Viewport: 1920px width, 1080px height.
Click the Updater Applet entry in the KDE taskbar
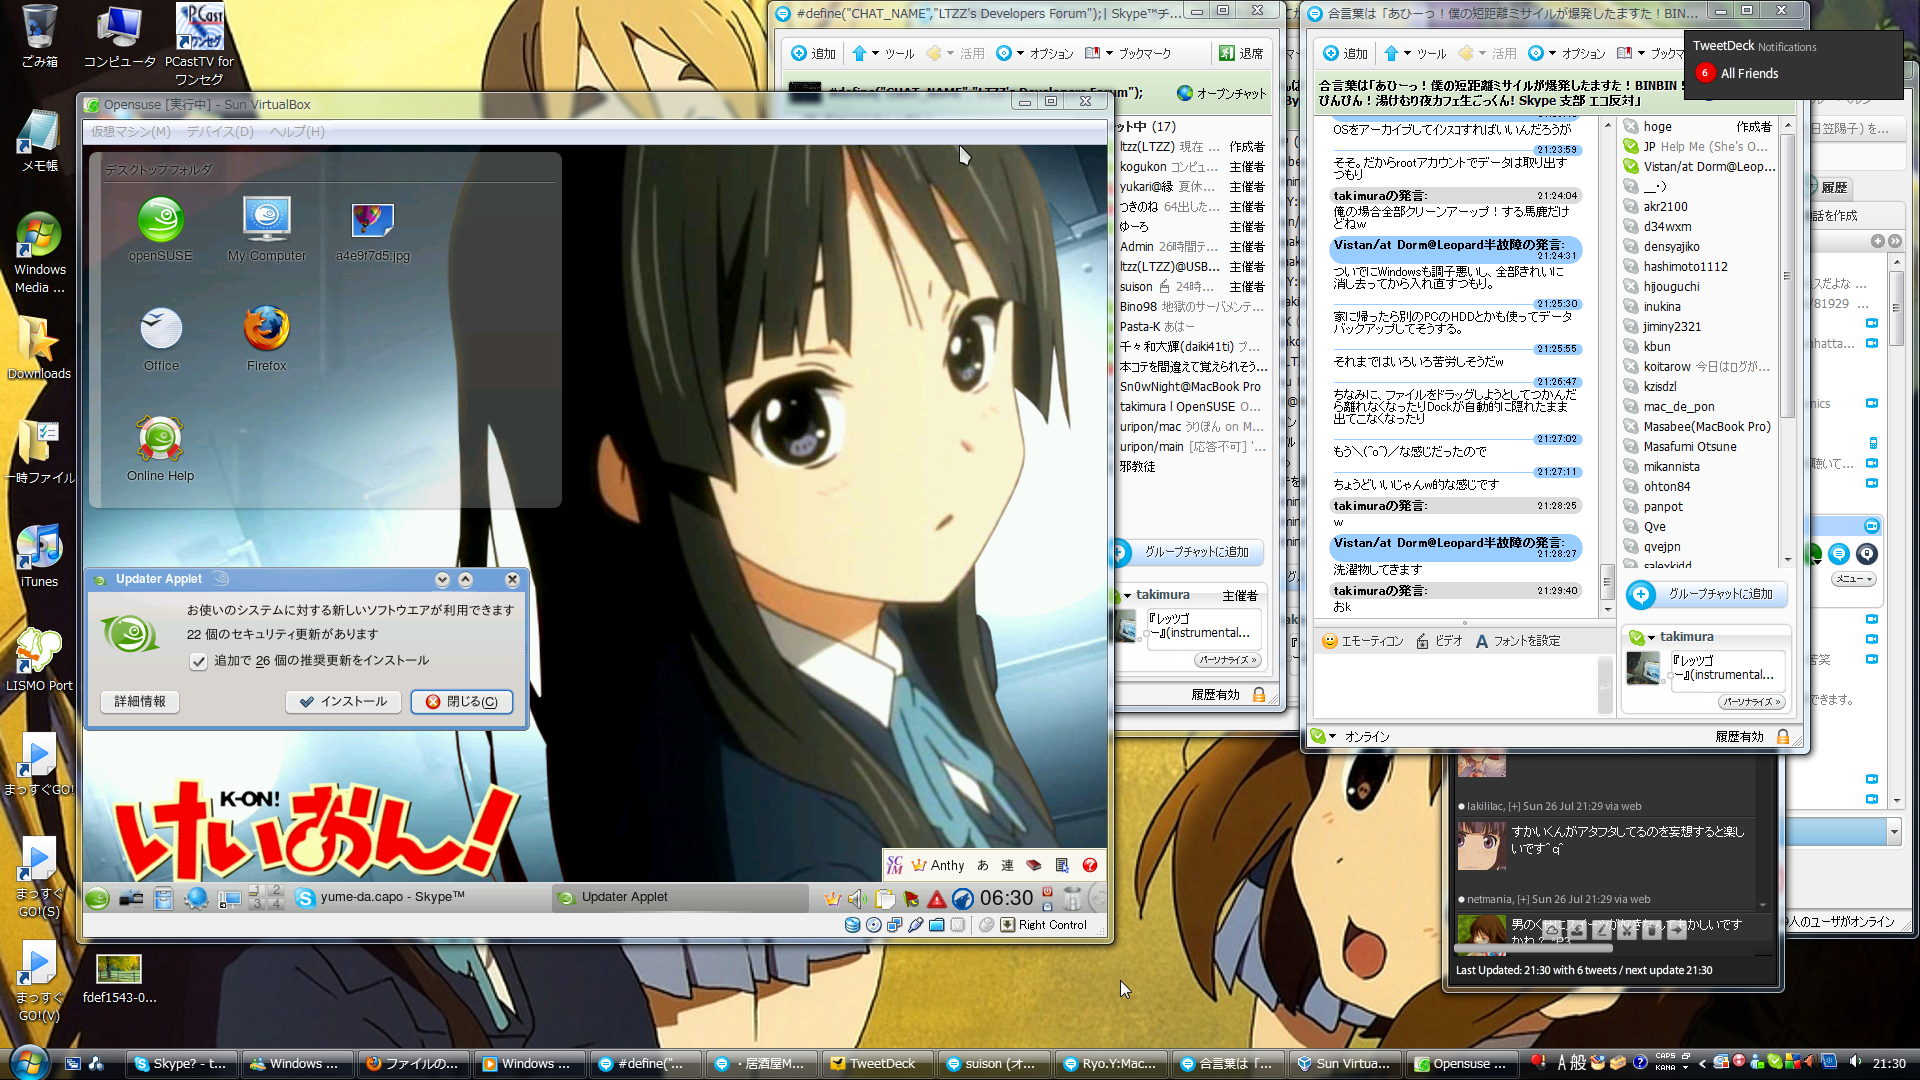click(680, 897)
